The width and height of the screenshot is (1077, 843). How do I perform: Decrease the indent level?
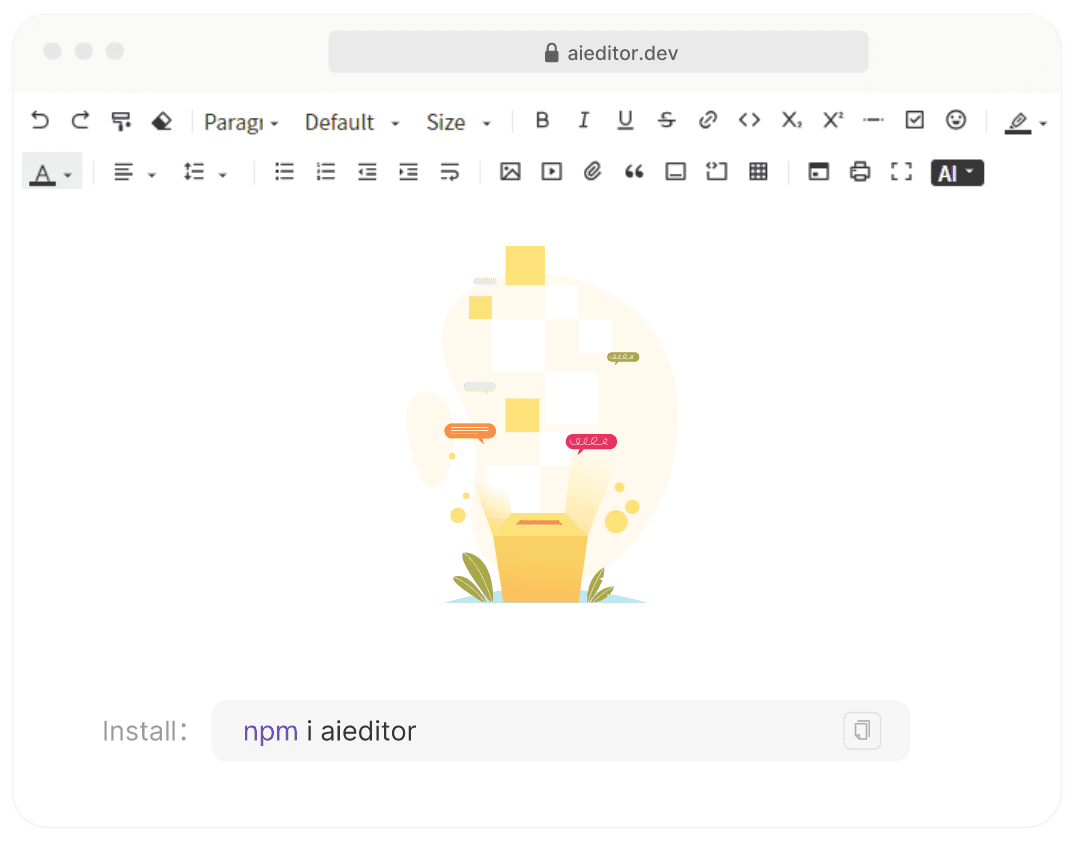367,172
